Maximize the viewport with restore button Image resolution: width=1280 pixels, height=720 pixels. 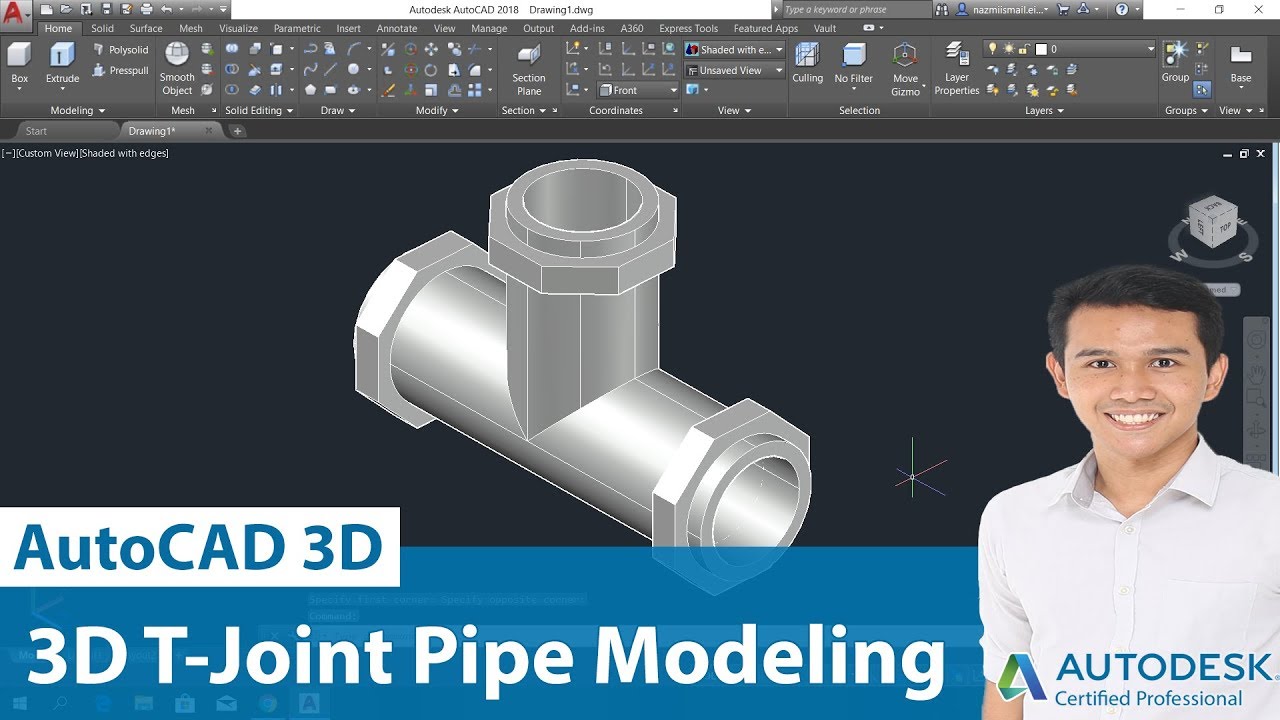coord(1244,154)
